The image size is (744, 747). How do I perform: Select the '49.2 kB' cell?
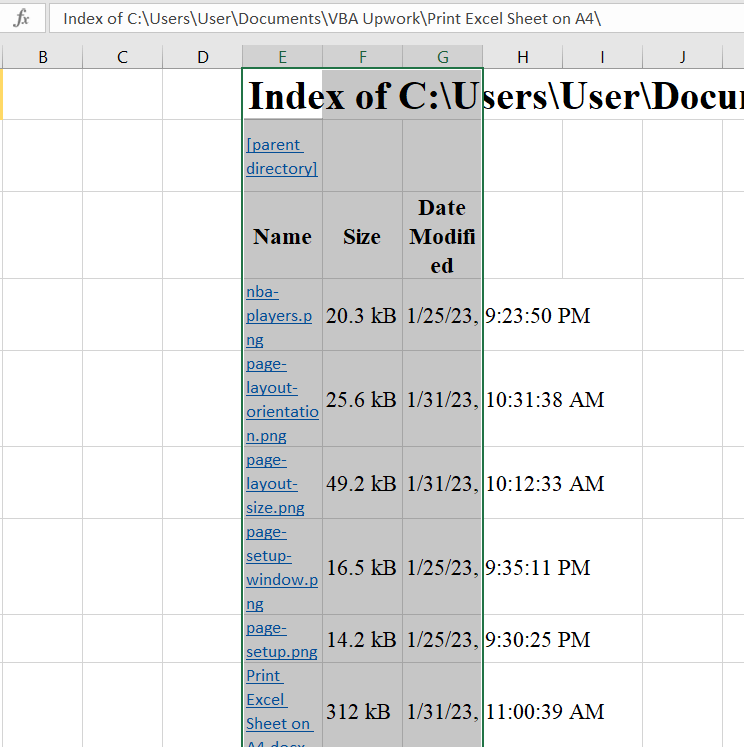362,484
